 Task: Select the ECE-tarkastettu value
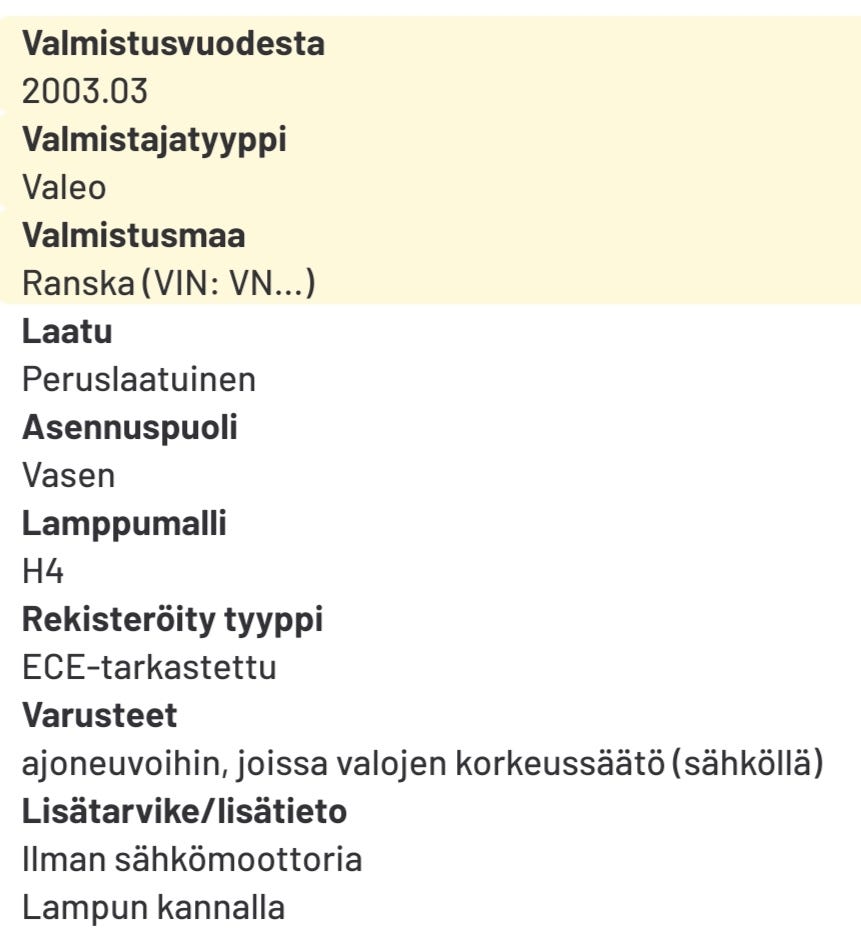149,667
